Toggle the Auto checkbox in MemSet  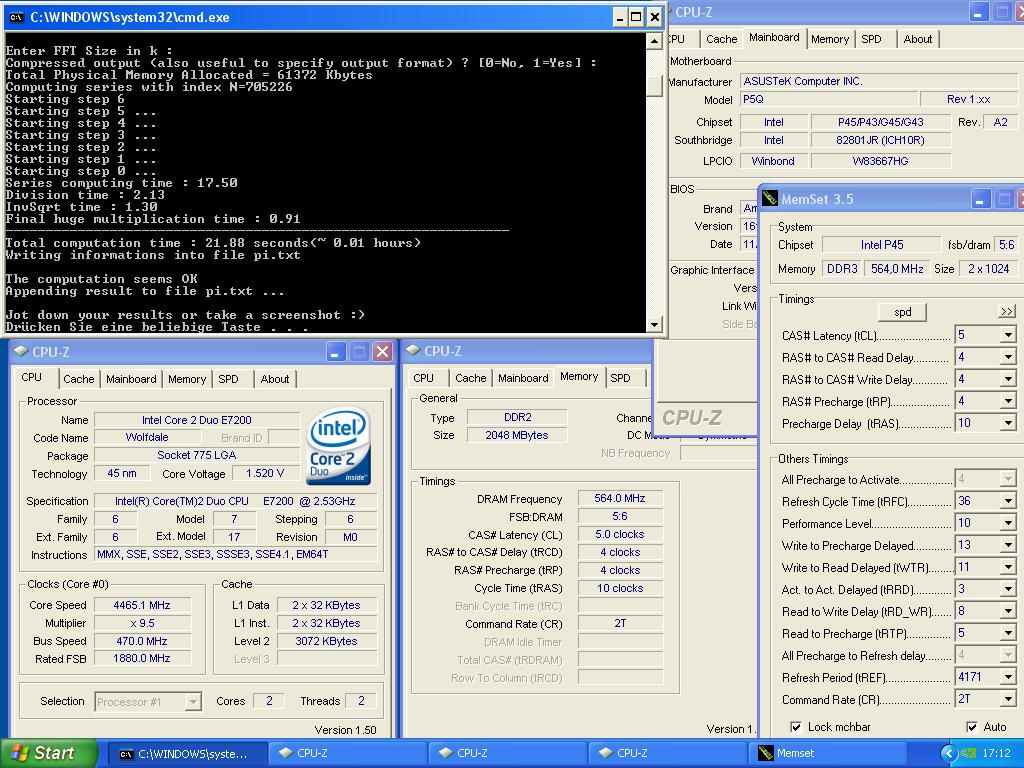972,727
